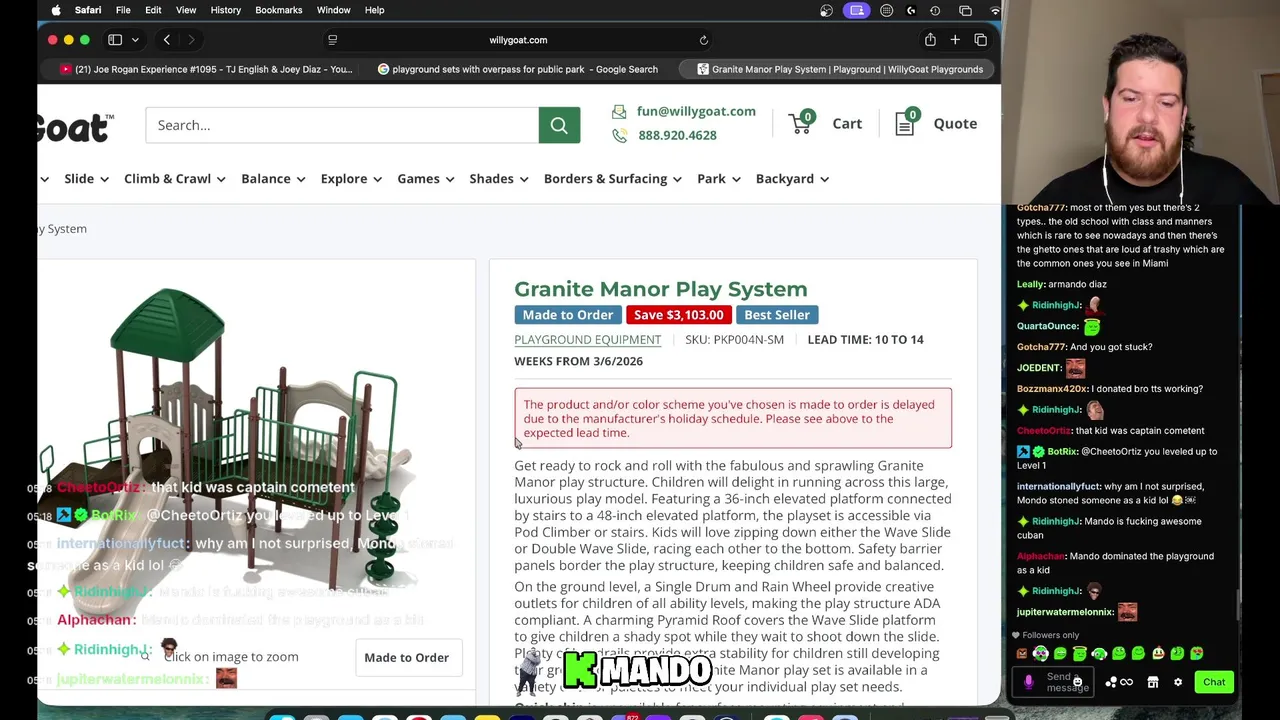Image resolution: width=1280 pixels, height=720 pixels.
Task: Click the Save $3,103.00 badge
Action: click(x=678, y=315)
